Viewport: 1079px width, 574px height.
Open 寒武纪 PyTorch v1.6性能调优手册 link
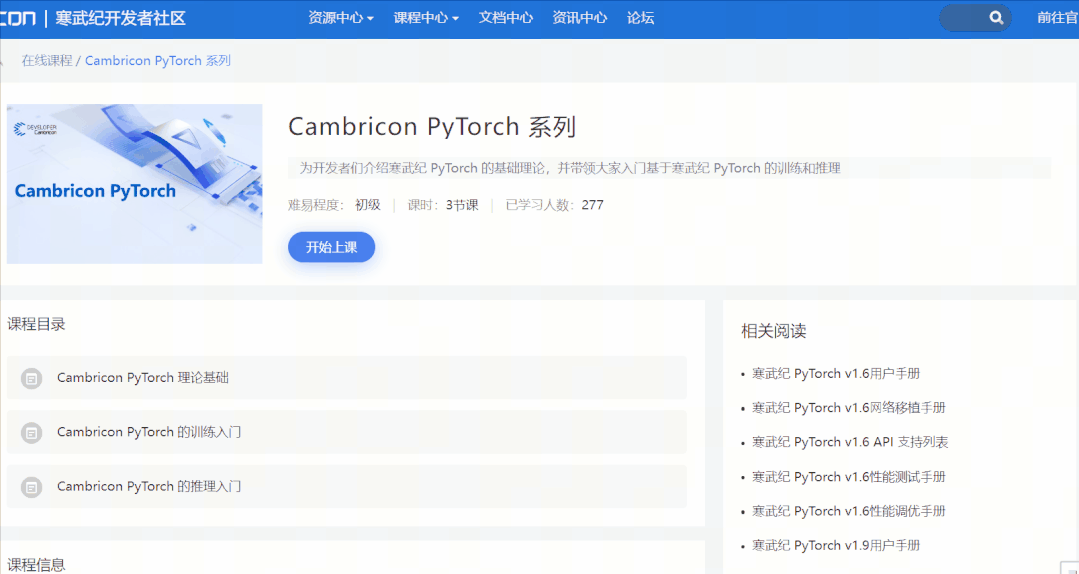(x=848, y=511)
